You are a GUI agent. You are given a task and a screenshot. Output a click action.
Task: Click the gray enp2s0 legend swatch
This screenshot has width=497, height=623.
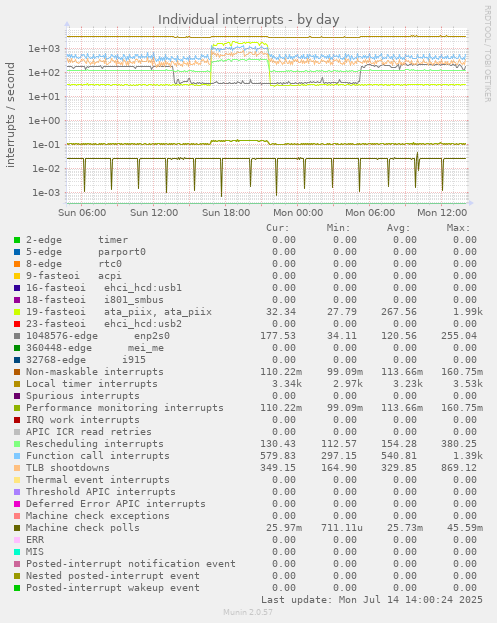point(17,336)
